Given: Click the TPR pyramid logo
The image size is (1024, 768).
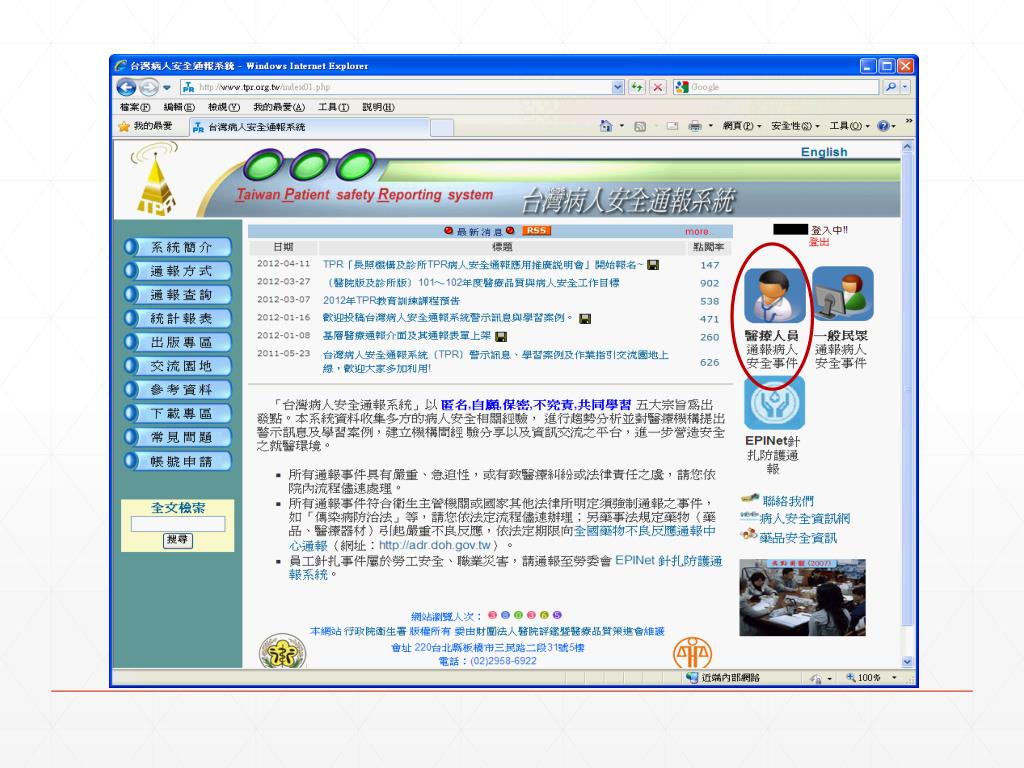Looking at the screenshot, I should [155, 180].
